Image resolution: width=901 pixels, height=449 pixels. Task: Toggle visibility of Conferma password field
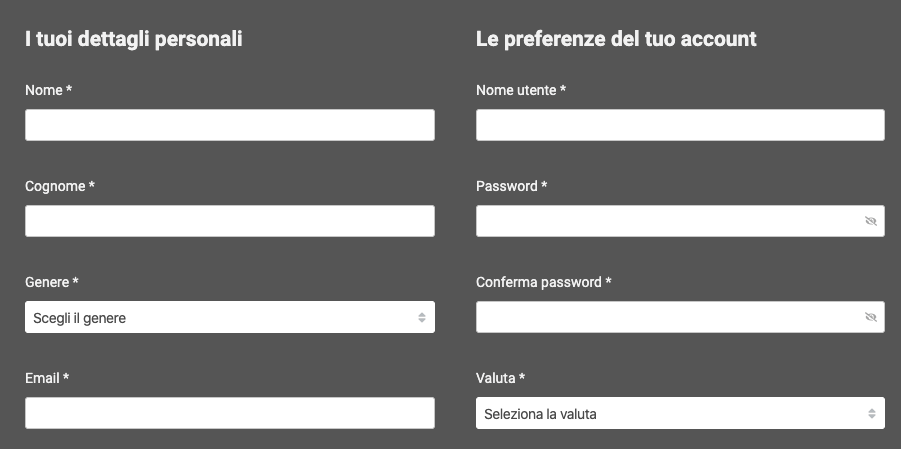pyautogui.click(x=871, y=317)
